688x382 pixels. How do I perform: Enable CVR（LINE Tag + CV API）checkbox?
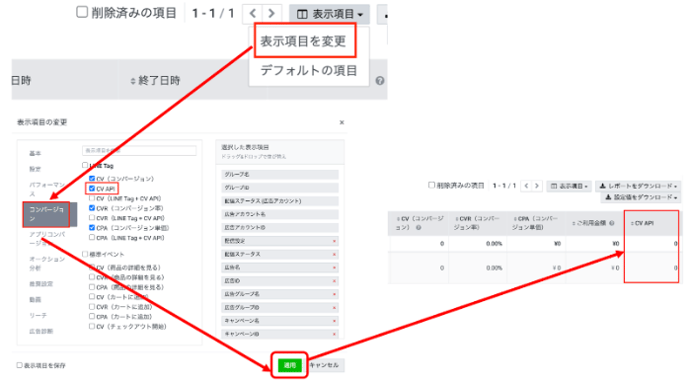[x=92, y=218]
